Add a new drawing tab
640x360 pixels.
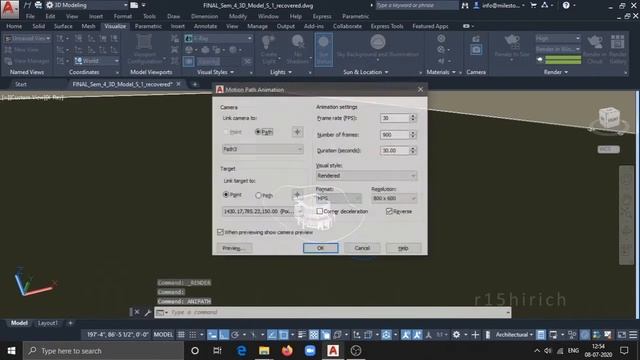click(195, 84)
